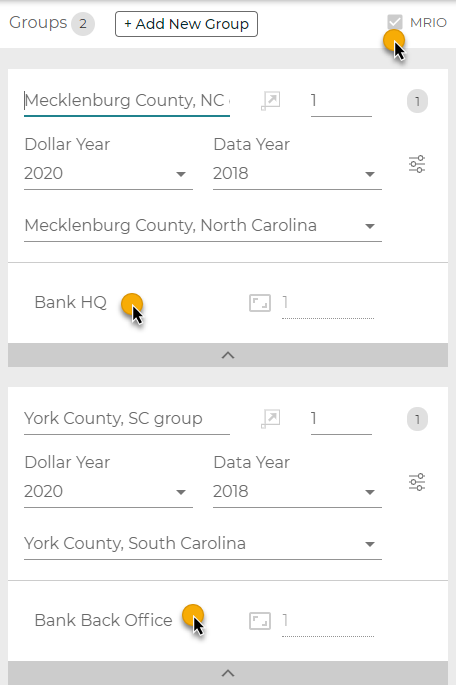
Task: Open Data Year dropdown in Mecklenburg group
Action: pos(297,174)
